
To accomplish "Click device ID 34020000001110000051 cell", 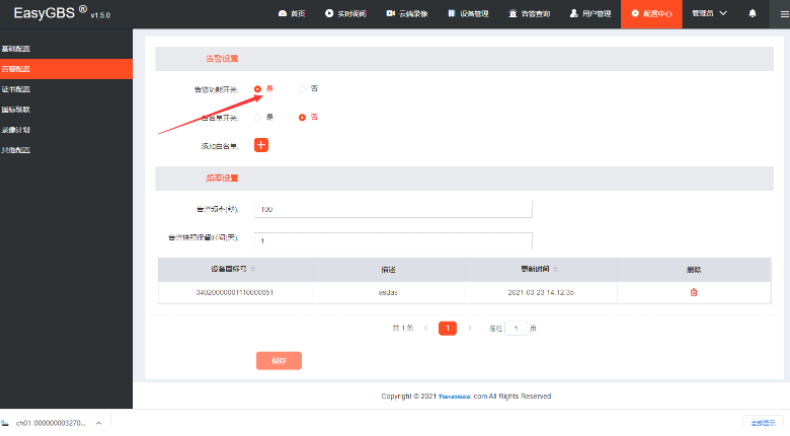I will (235, 292).
